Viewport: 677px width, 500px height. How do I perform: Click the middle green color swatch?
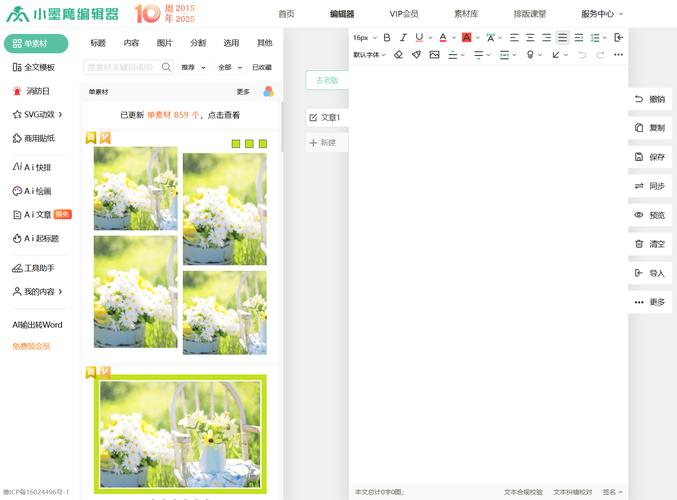(249, 143)
